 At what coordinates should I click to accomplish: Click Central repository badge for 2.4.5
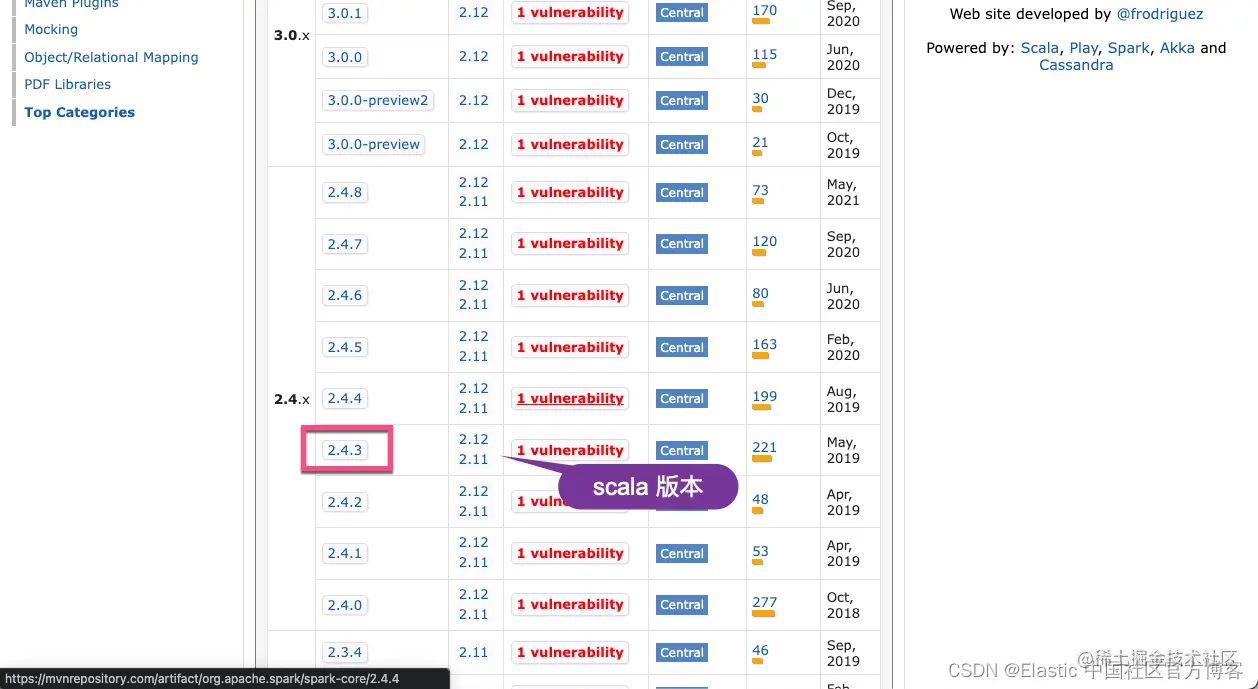point(682,348)
